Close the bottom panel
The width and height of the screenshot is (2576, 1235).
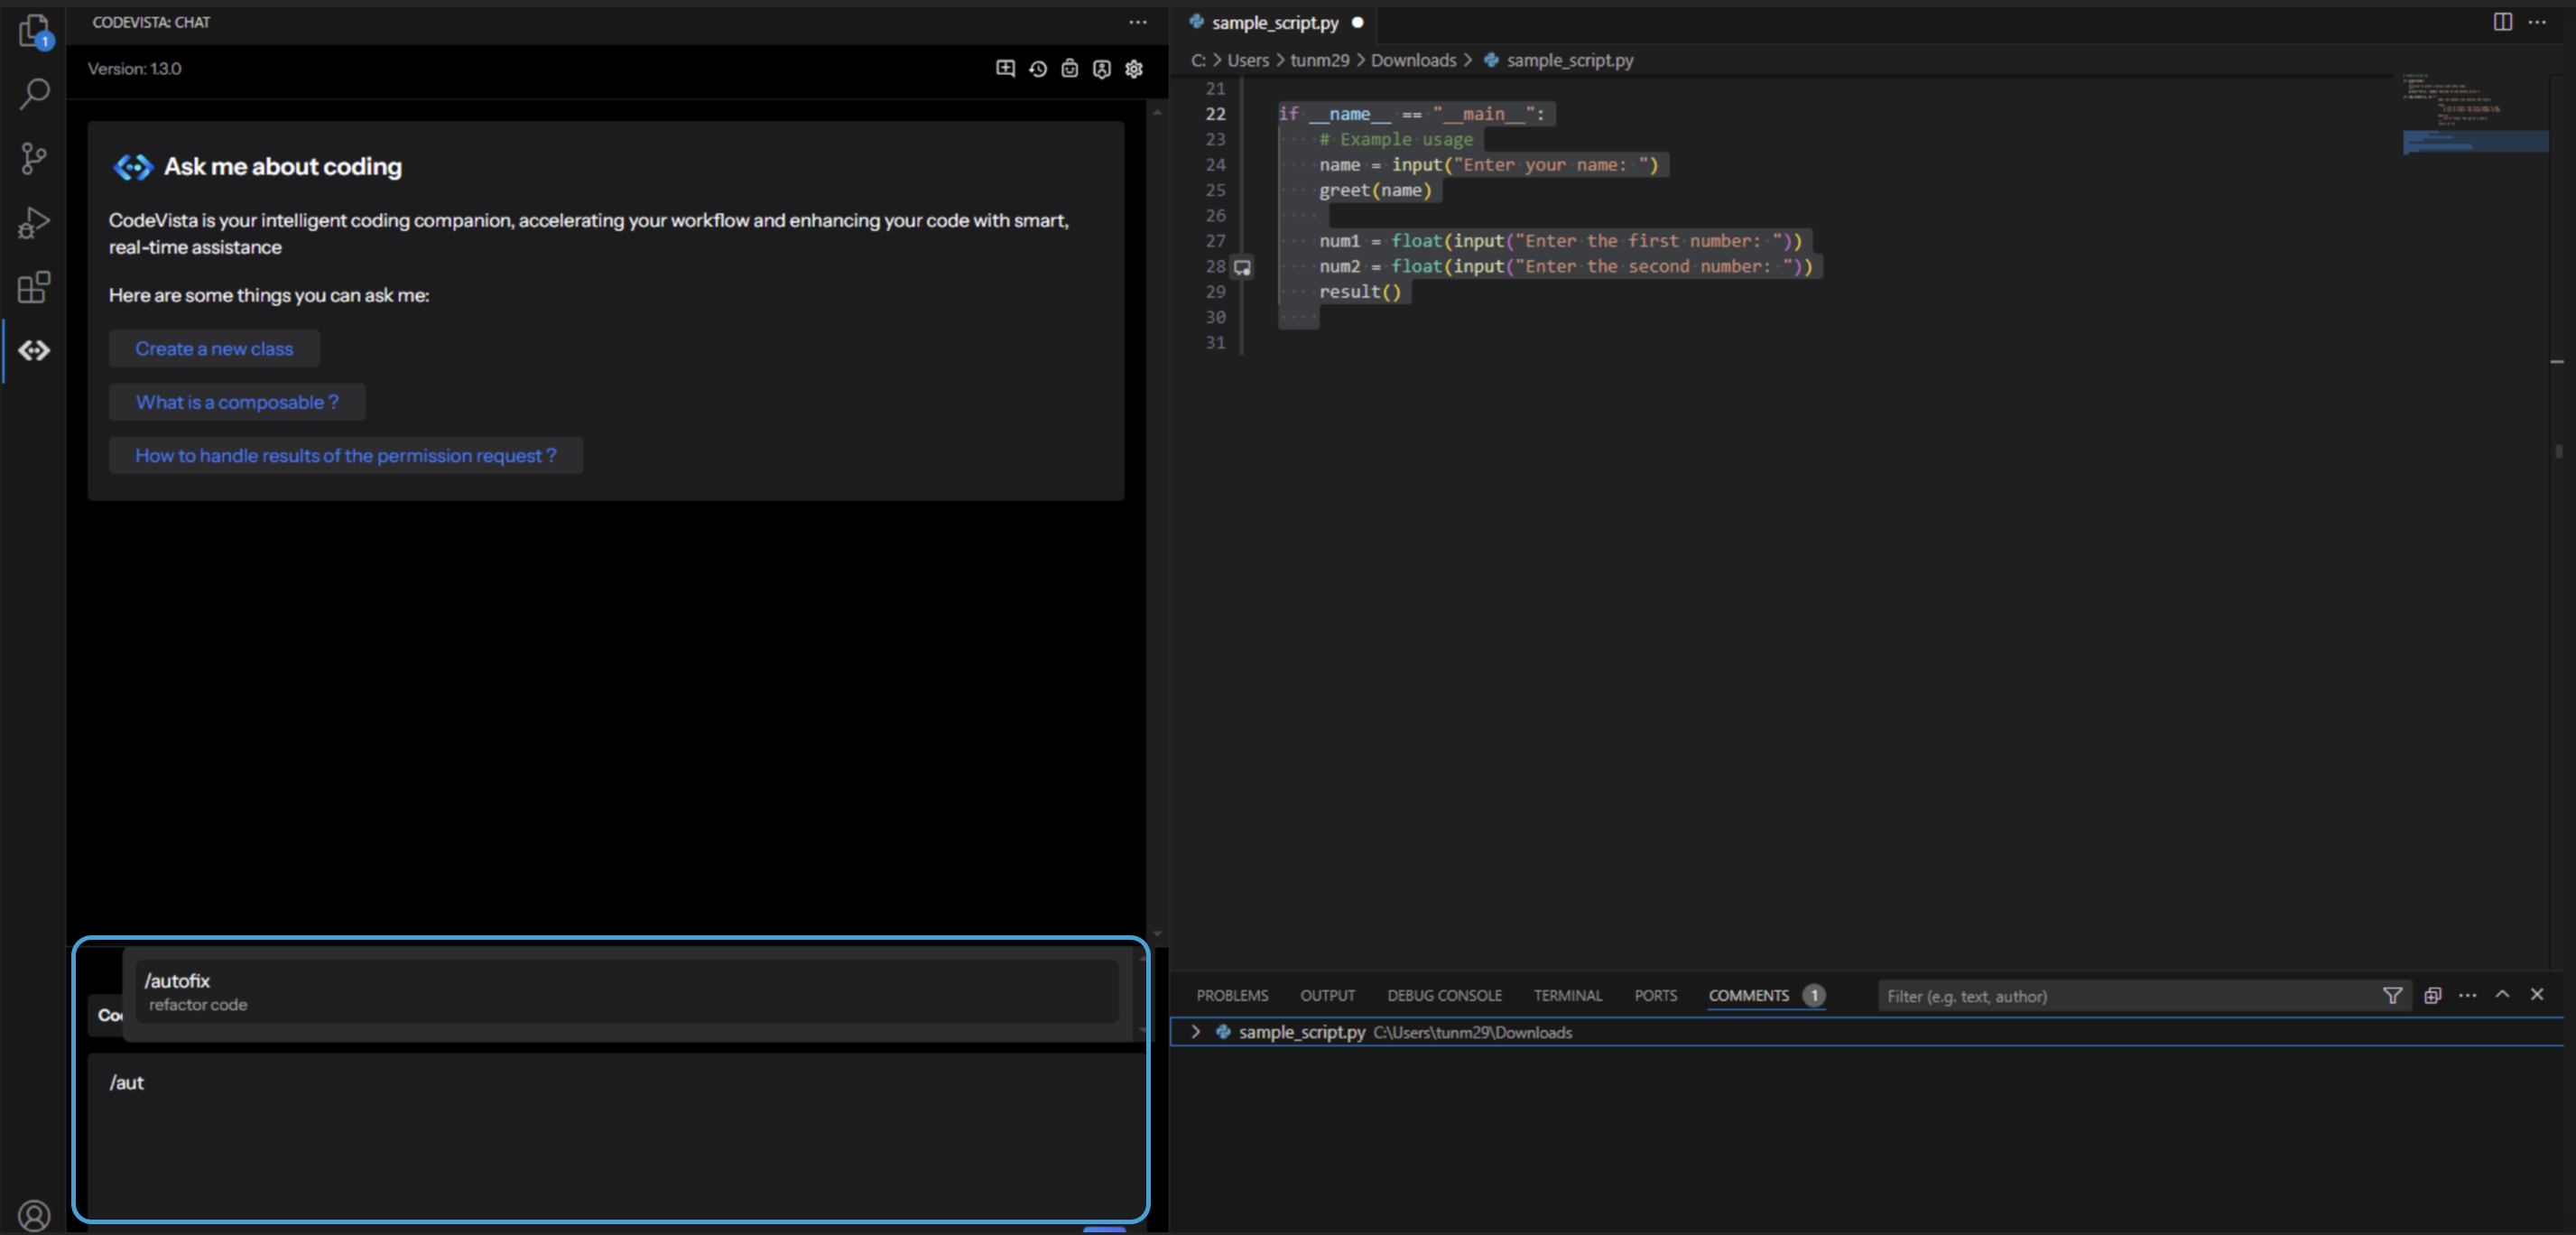pyautogui.click(x=2537, y=995)
